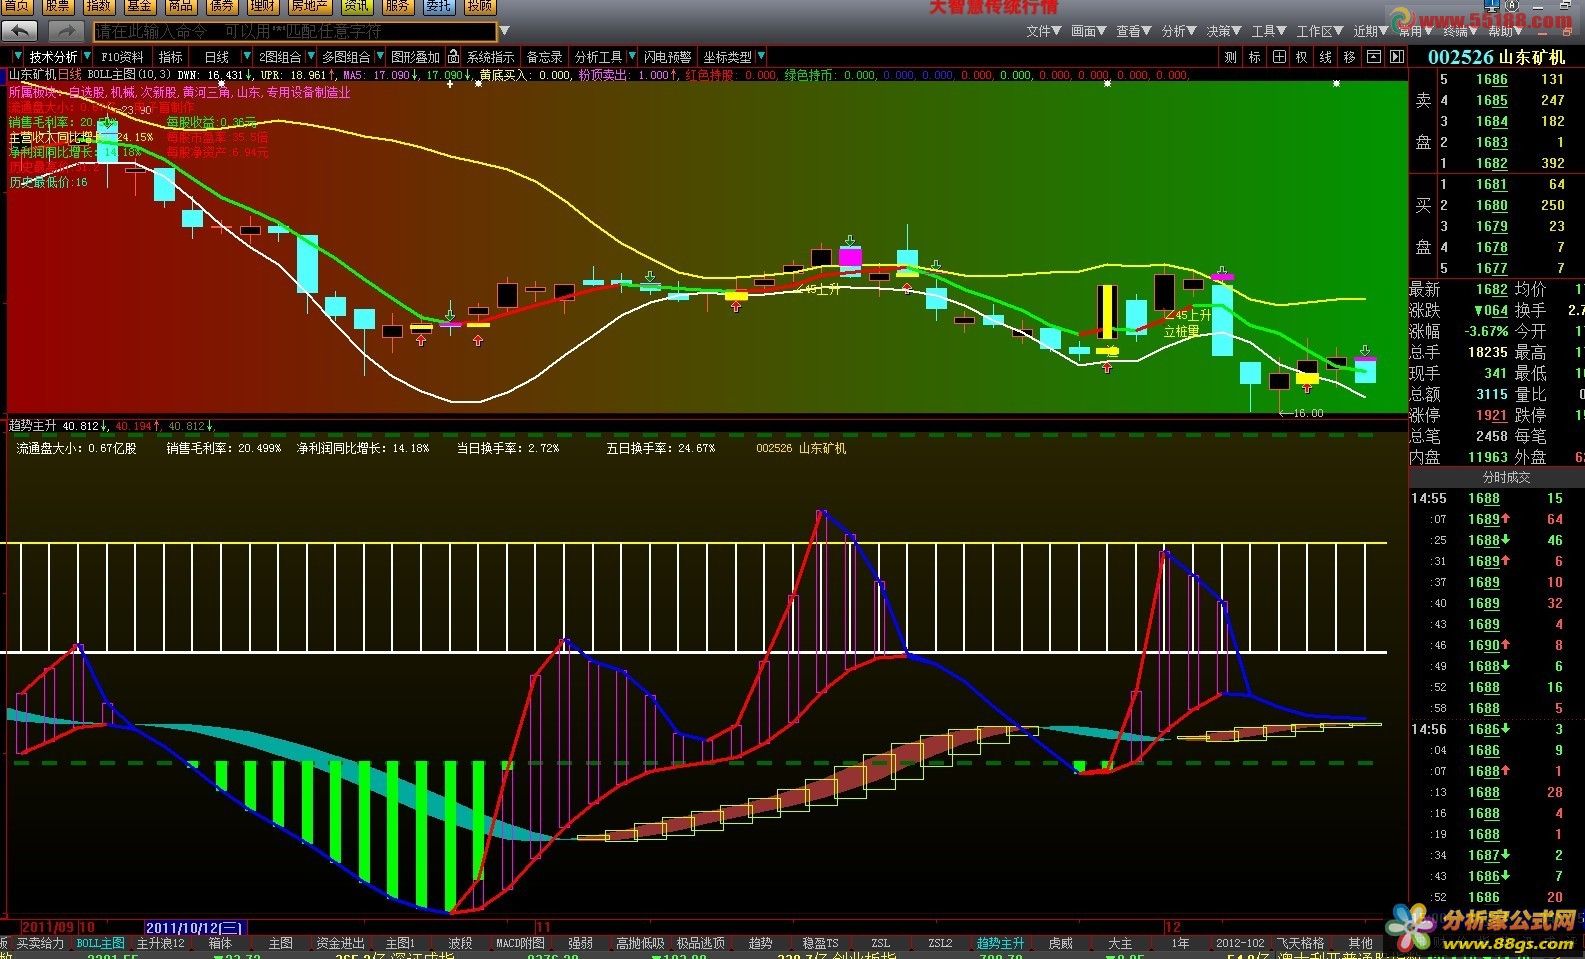Click the 投顾 advisor shortcut button
Image resolution: width=1585 pixels, height=959 pixels.
[479, 6]
